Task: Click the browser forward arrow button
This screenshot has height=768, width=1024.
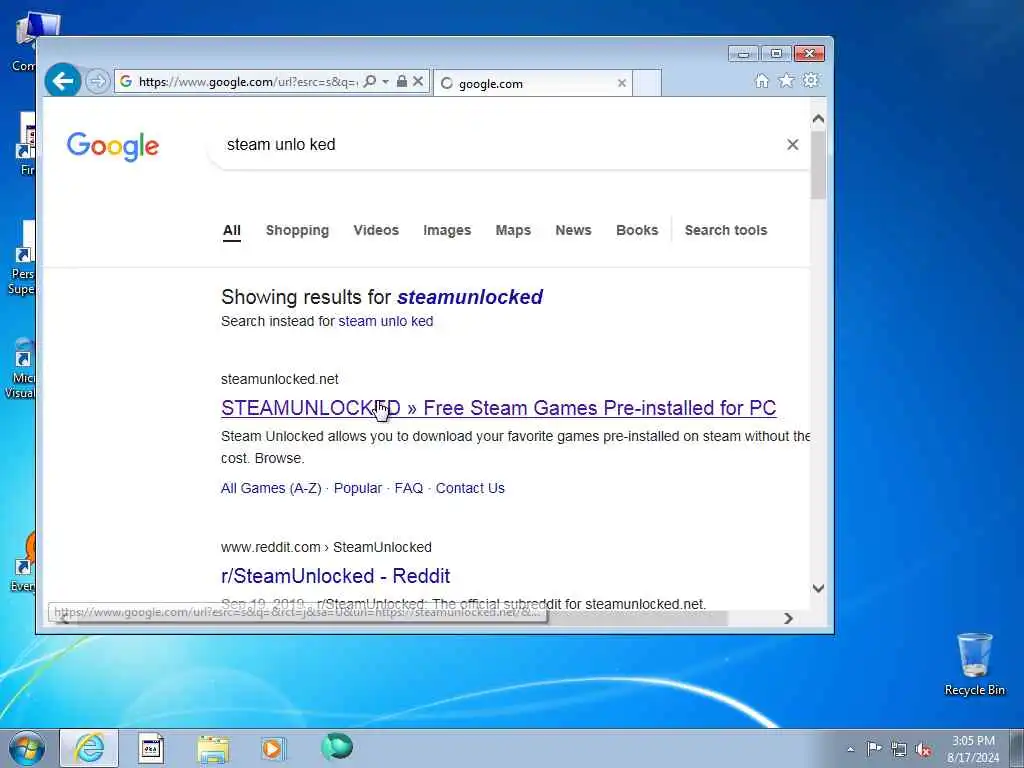Action: coord(98,82)
